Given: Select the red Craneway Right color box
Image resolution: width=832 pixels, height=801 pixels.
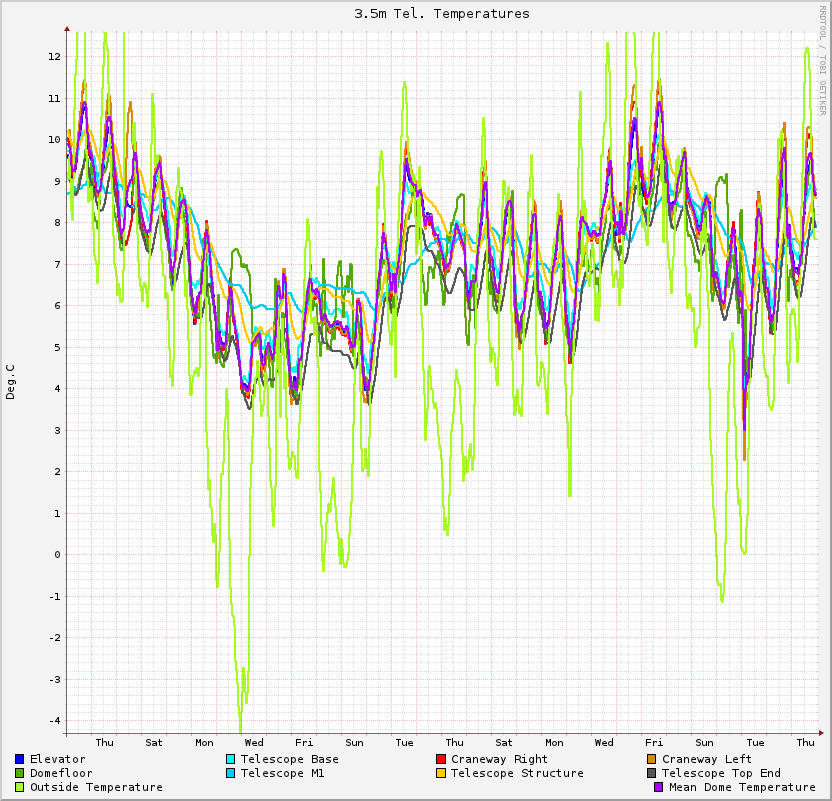Looking at the screenshot, I should [x=441, y=759].
